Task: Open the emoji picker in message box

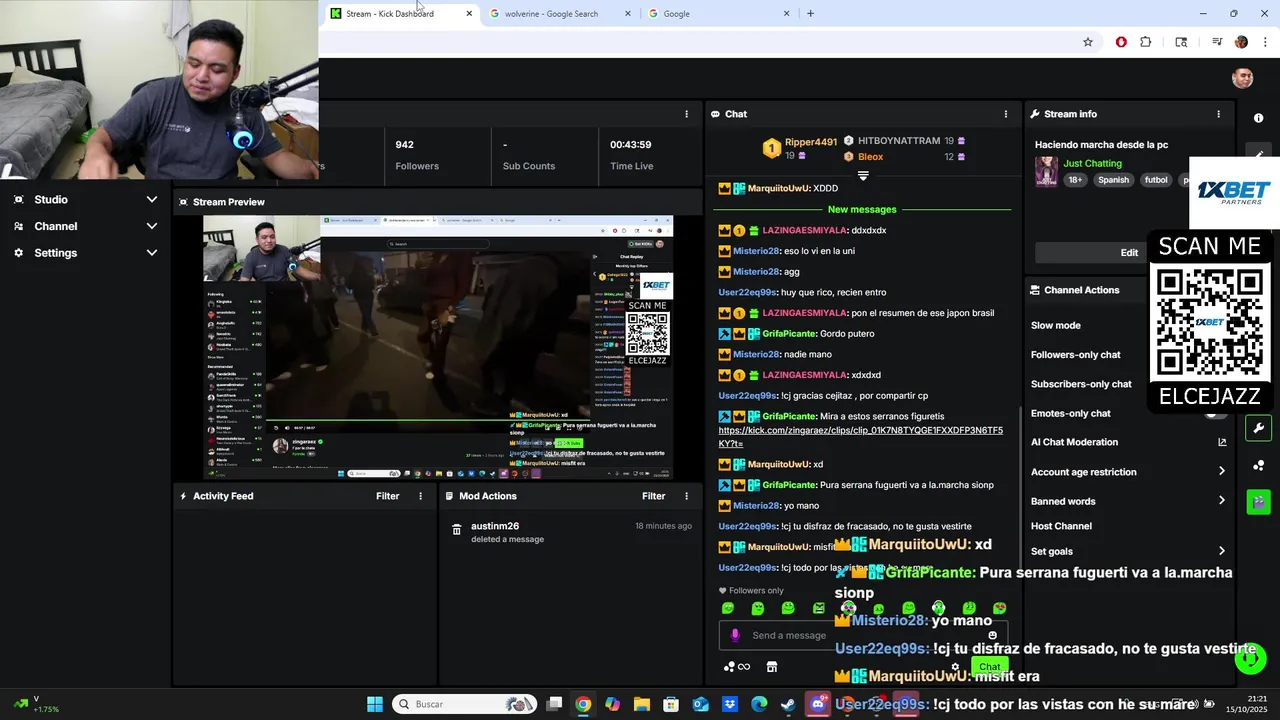Action: coord(992,635)
